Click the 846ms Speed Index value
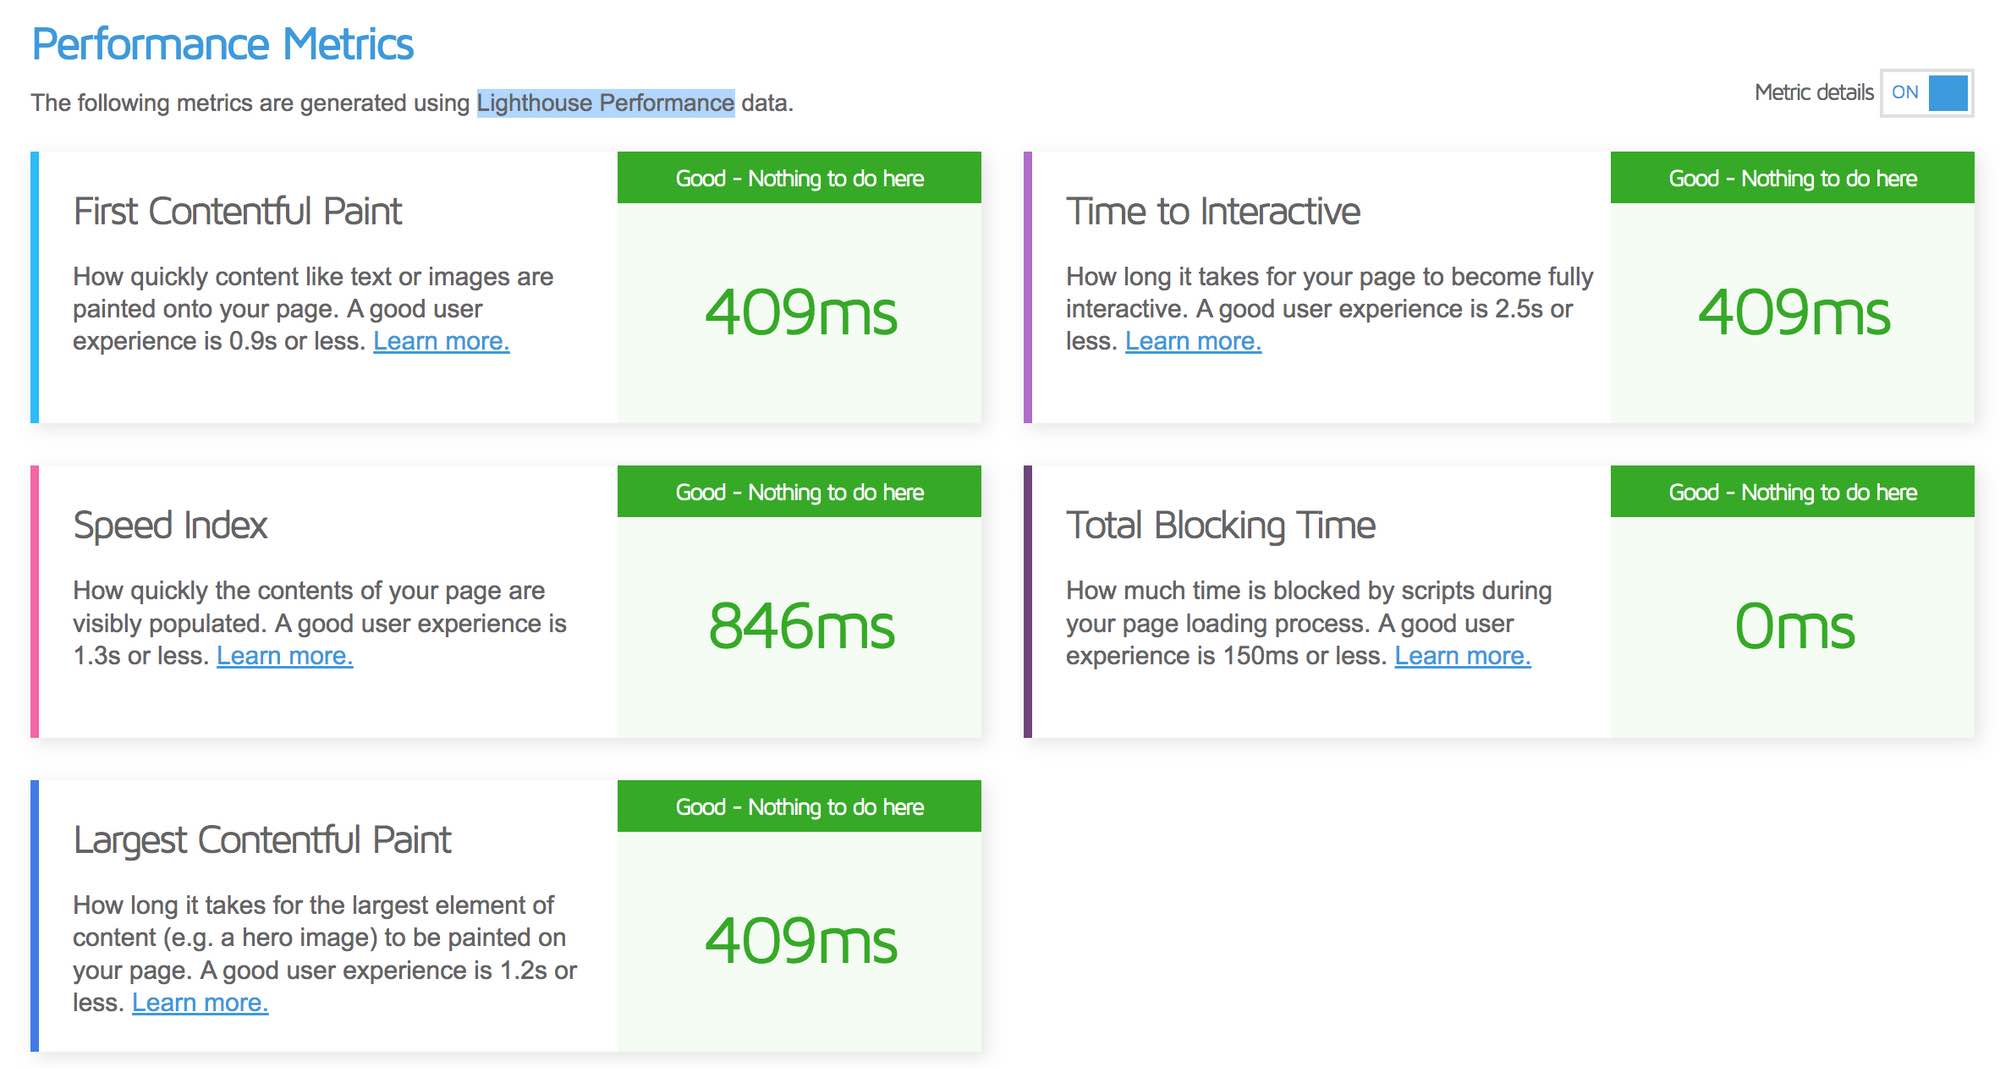The height and width of the screenshot is (1068, 2000). coord(801,627)
